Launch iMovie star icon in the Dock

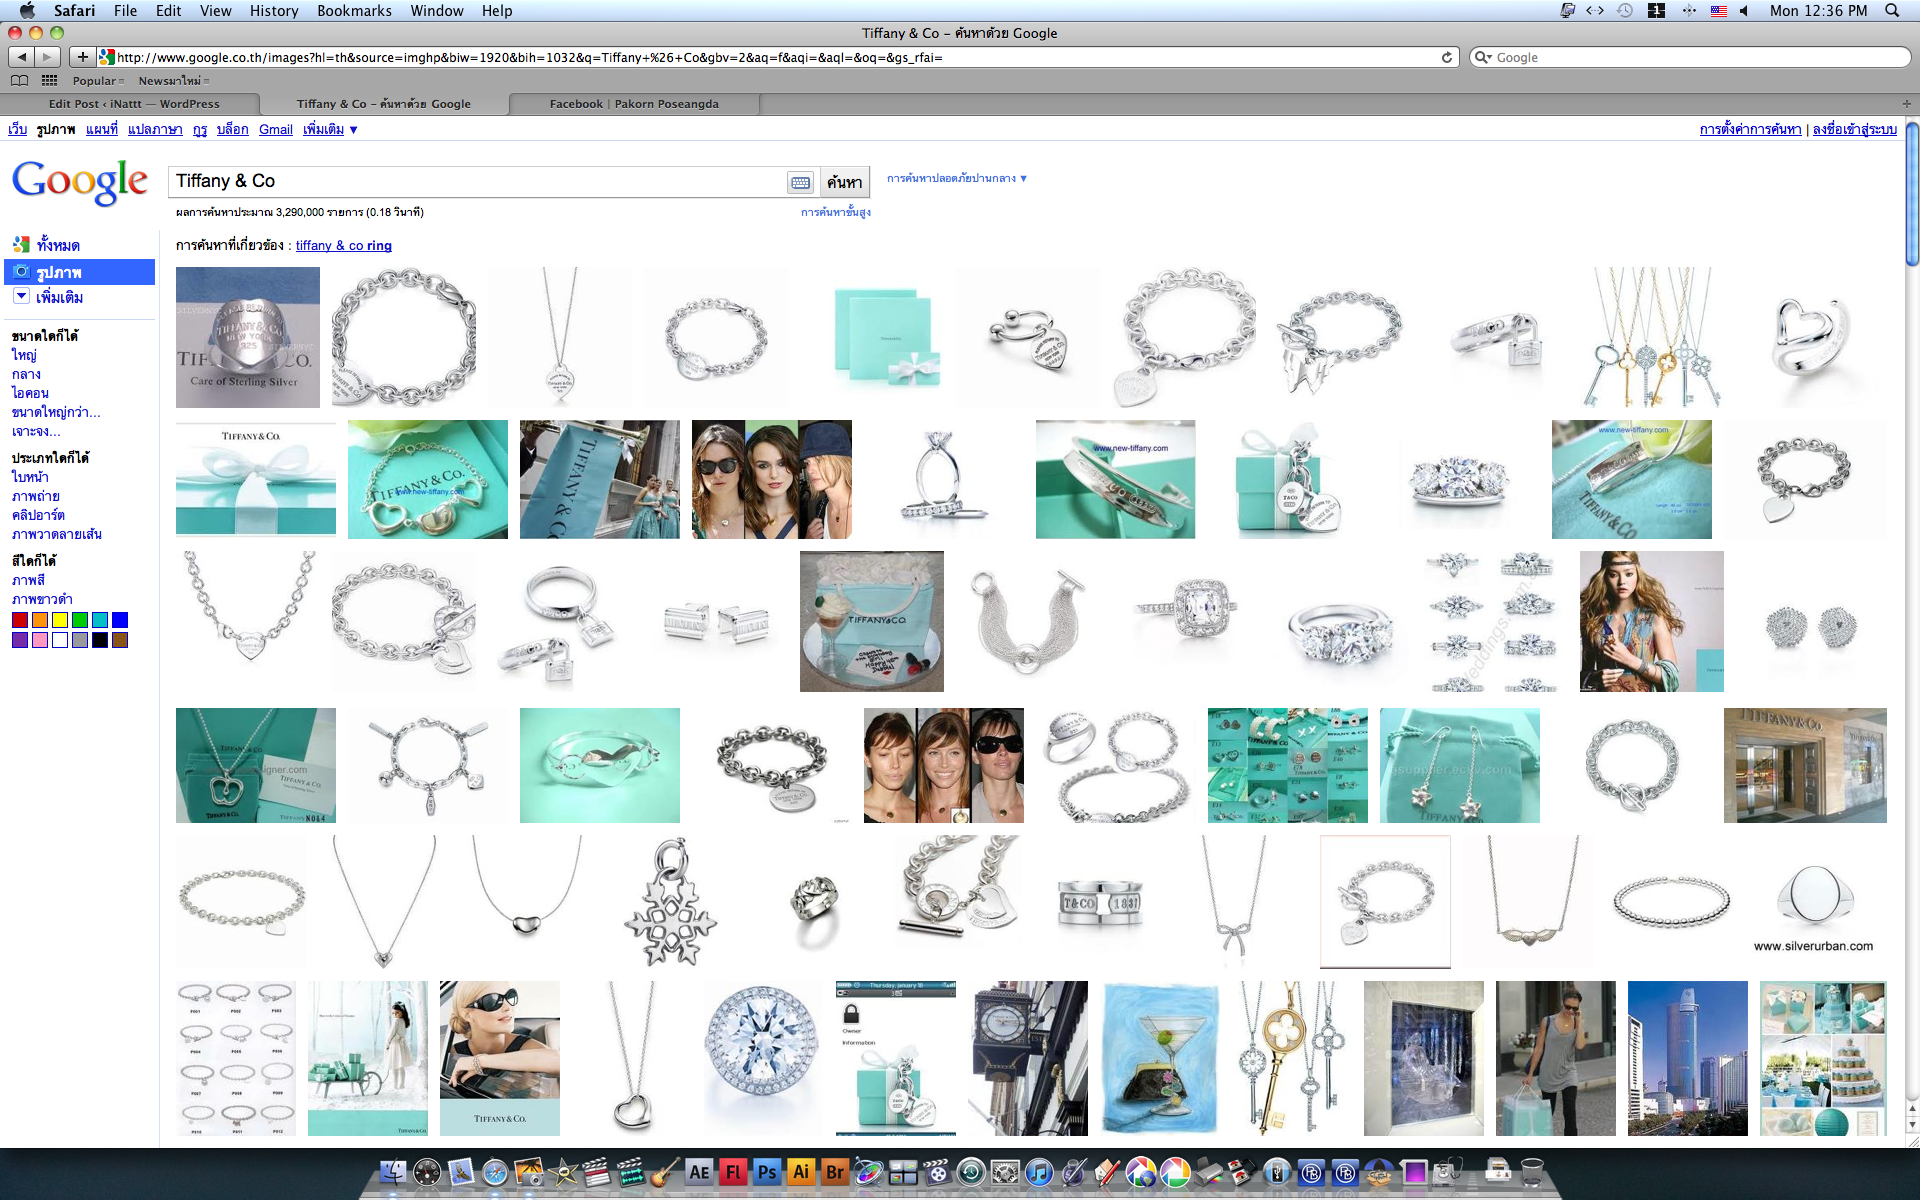[563, 1172]
